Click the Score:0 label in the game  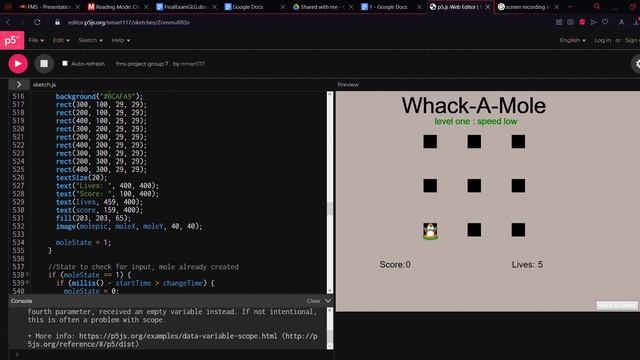click(395, 264)
